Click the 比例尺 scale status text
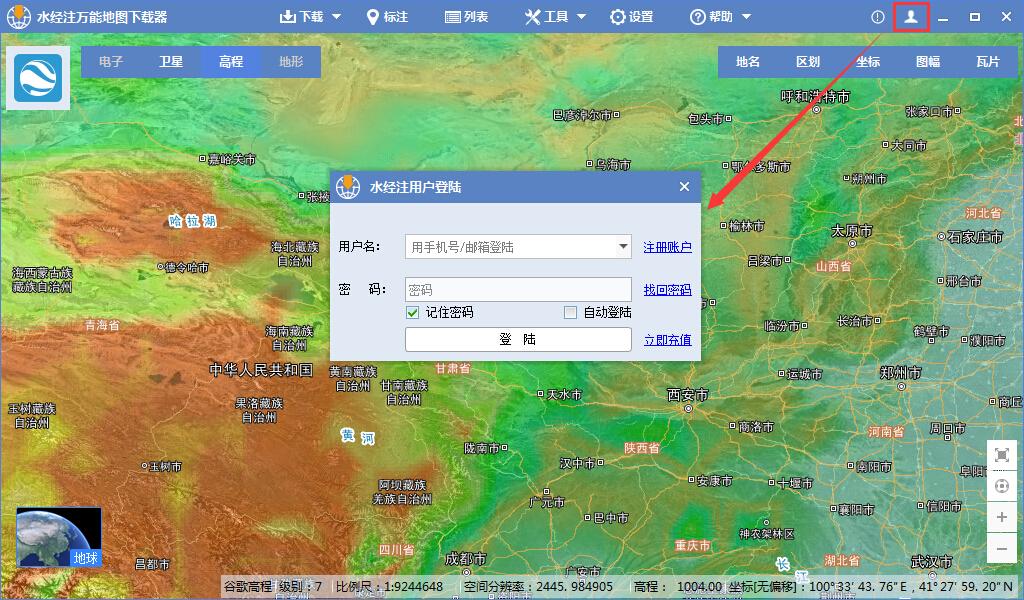Viewport: 1024px width, 600px height. [x=389, y=586]
